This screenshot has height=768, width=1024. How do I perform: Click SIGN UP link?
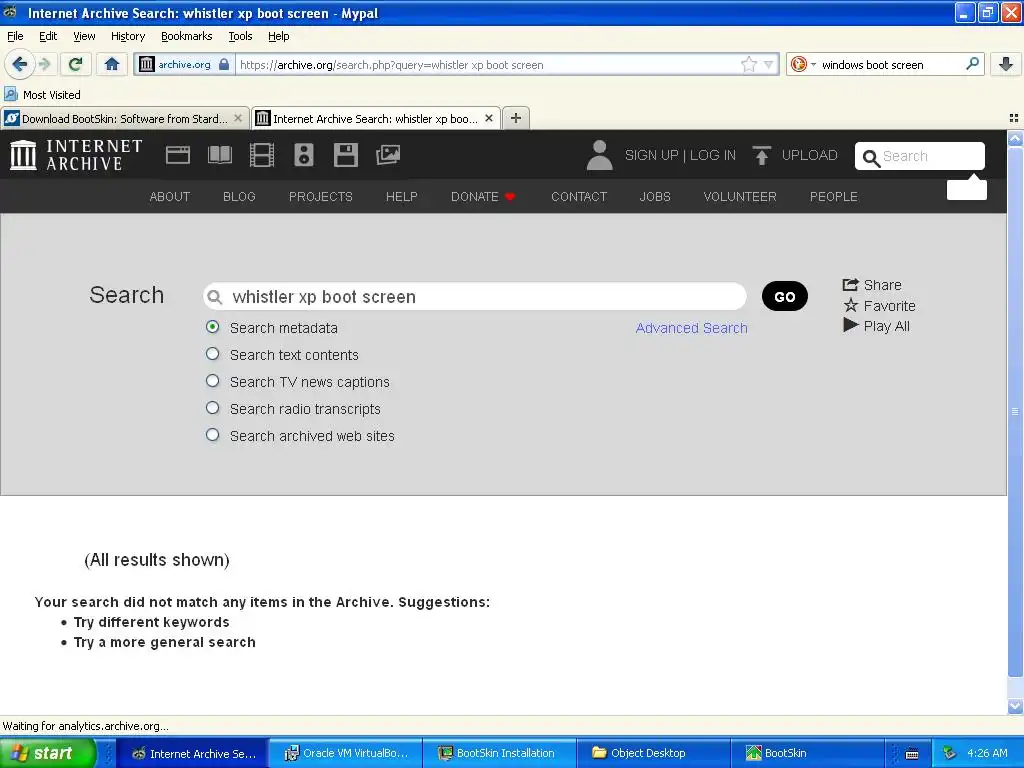click(x=651, y=155)
